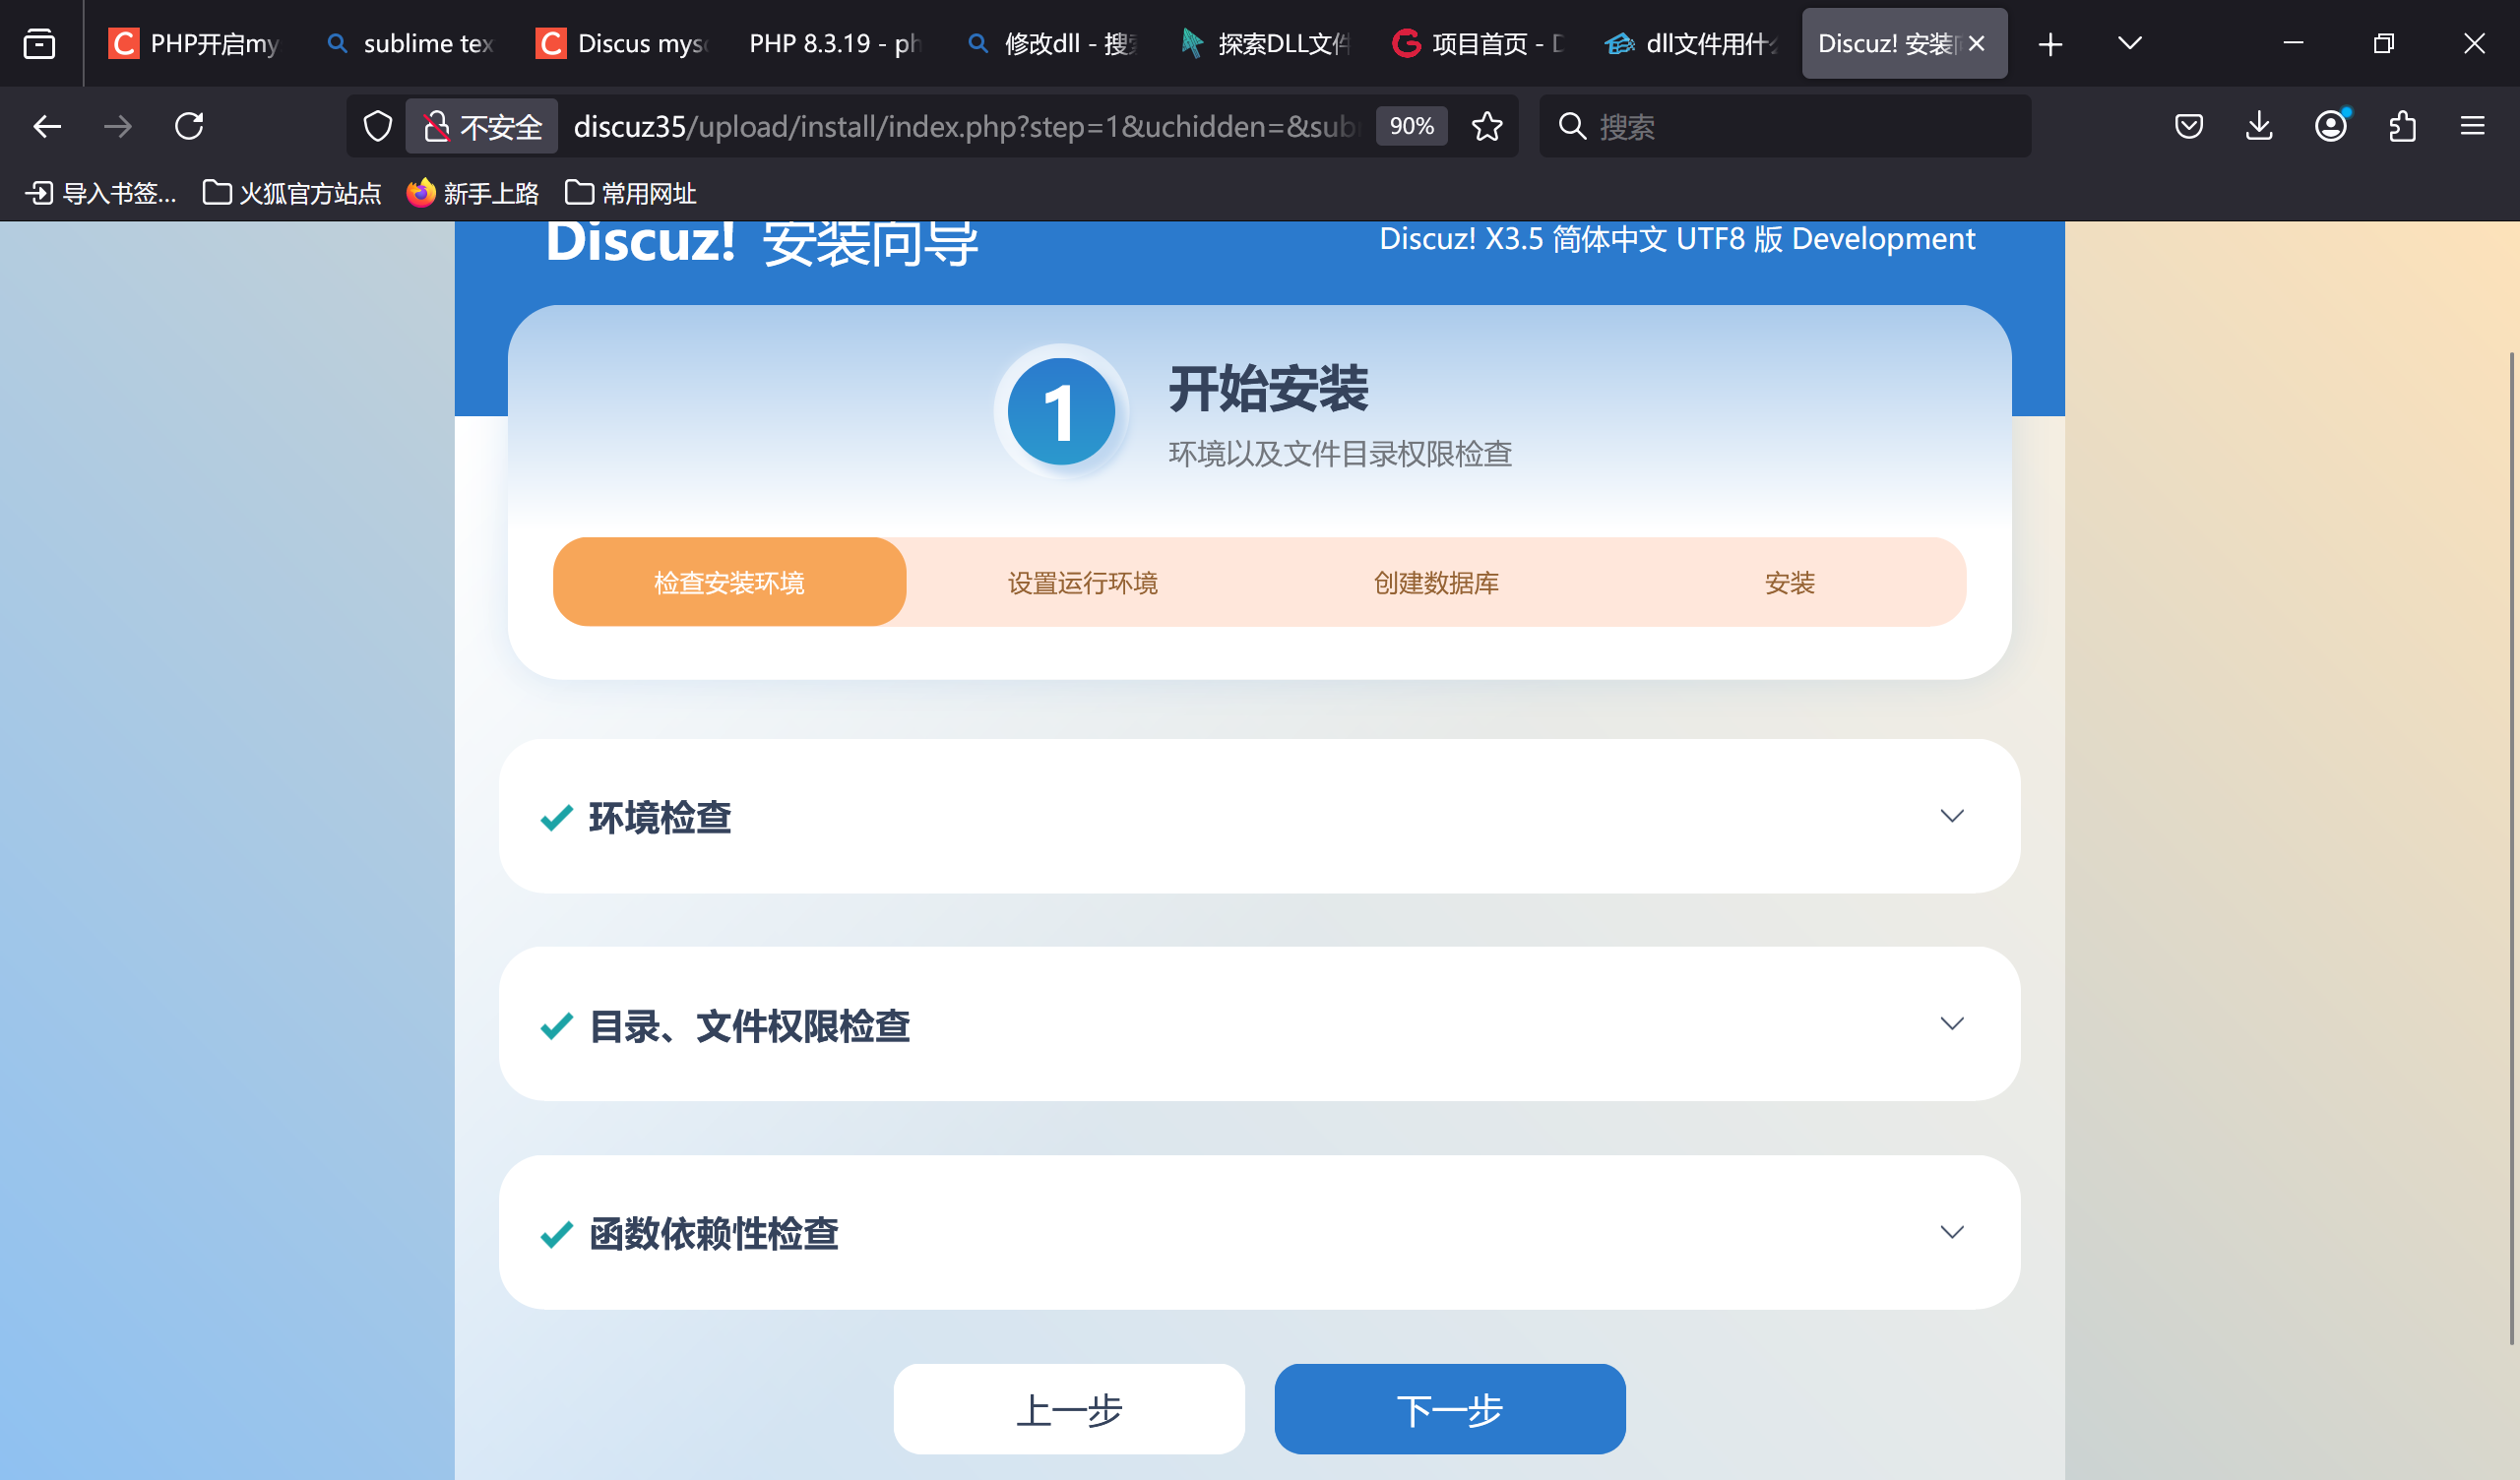
Task: Click the 开始安装 title
Action: (1268, 388)
